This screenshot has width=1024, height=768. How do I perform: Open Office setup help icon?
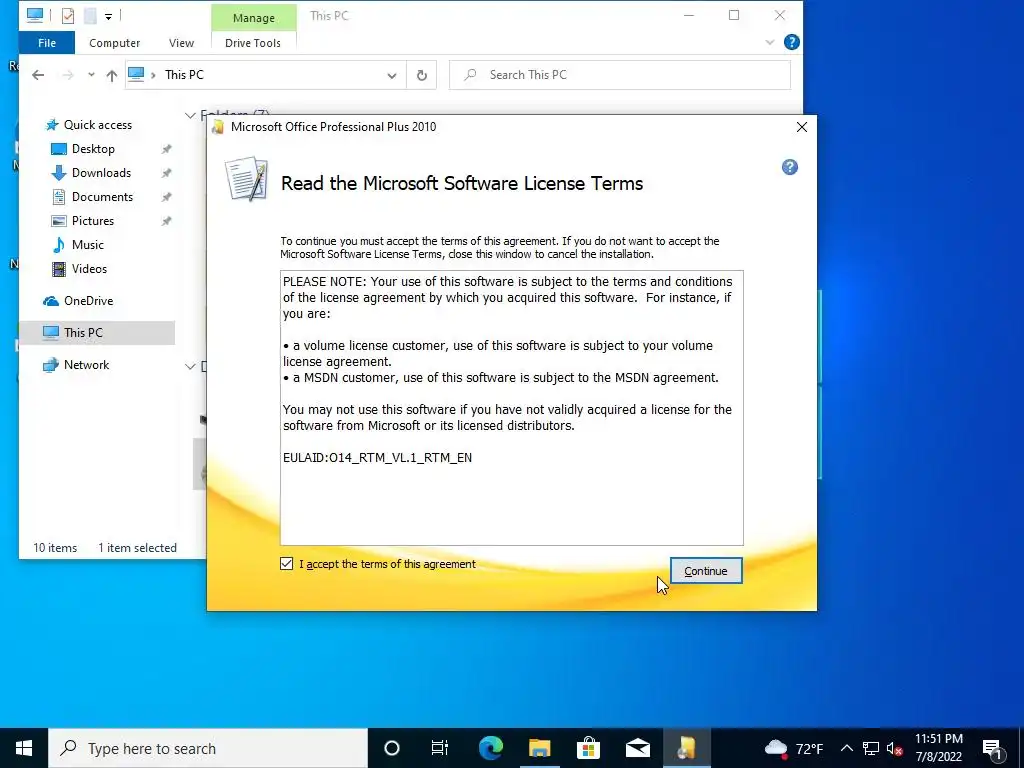tap(790, 167)
